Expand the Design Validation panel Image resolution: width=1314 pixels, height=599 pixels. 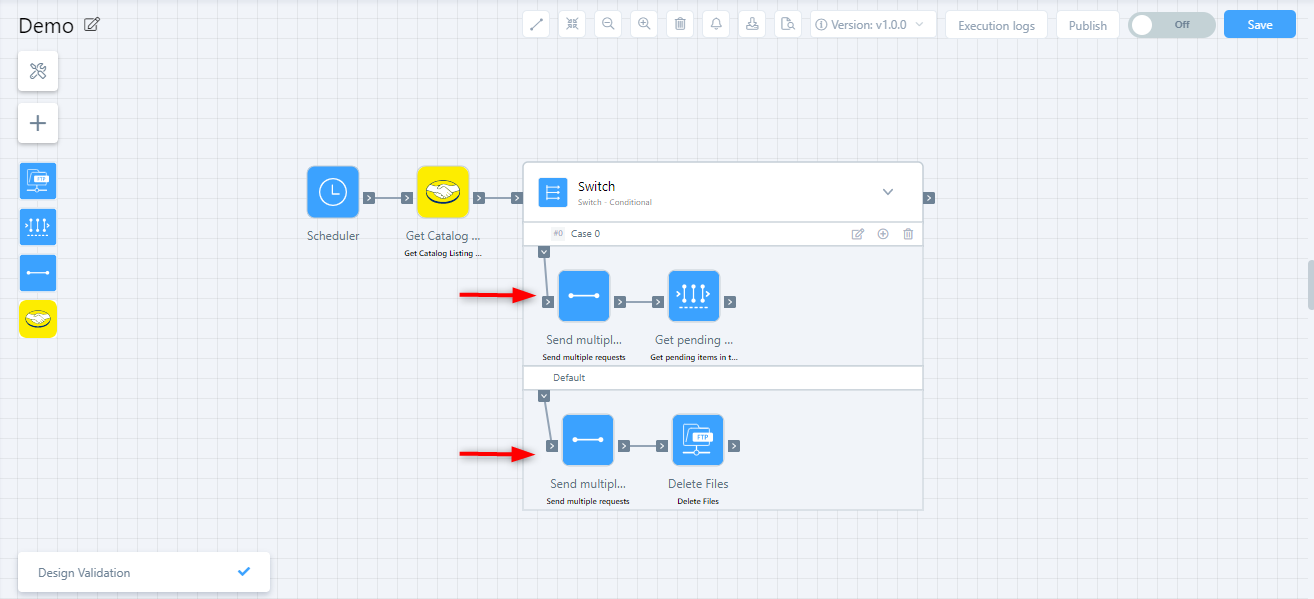click(144, 572)
